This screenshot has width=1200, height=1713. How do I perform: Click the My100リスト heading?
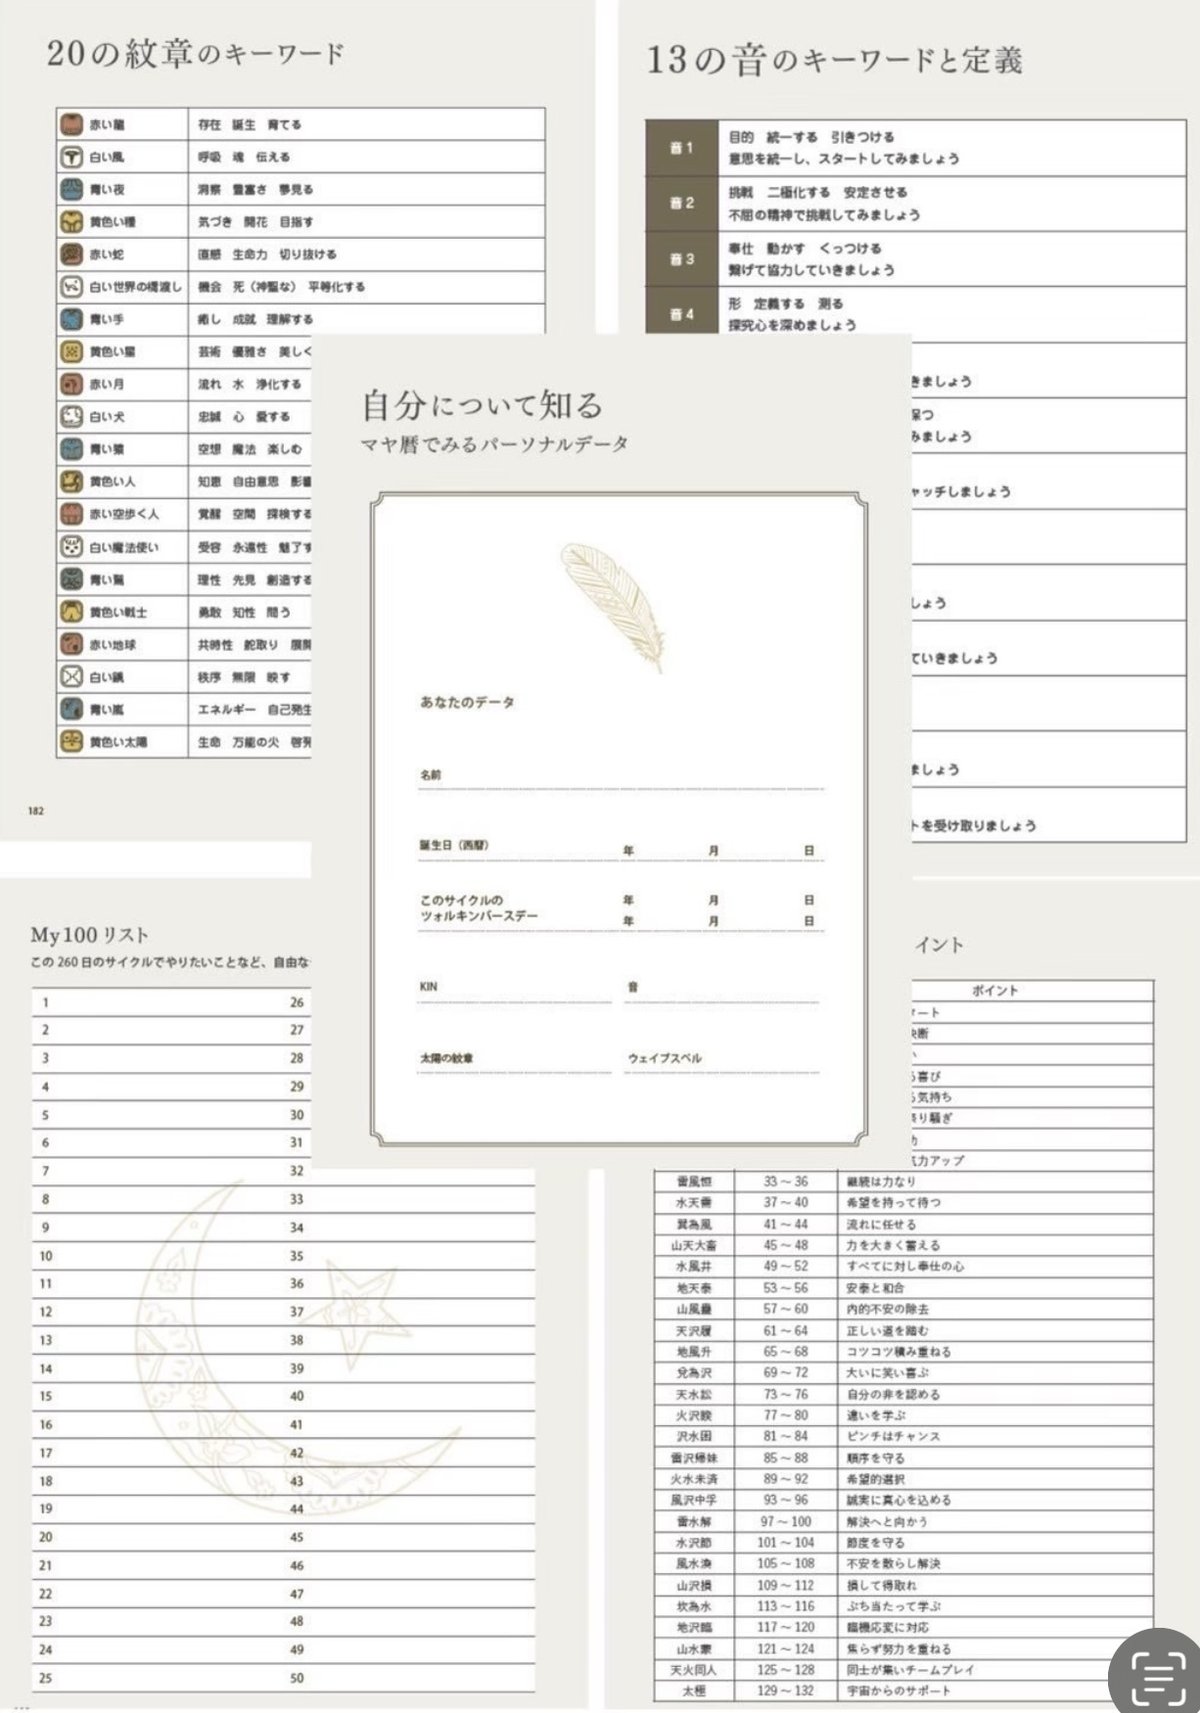point(90,935)
